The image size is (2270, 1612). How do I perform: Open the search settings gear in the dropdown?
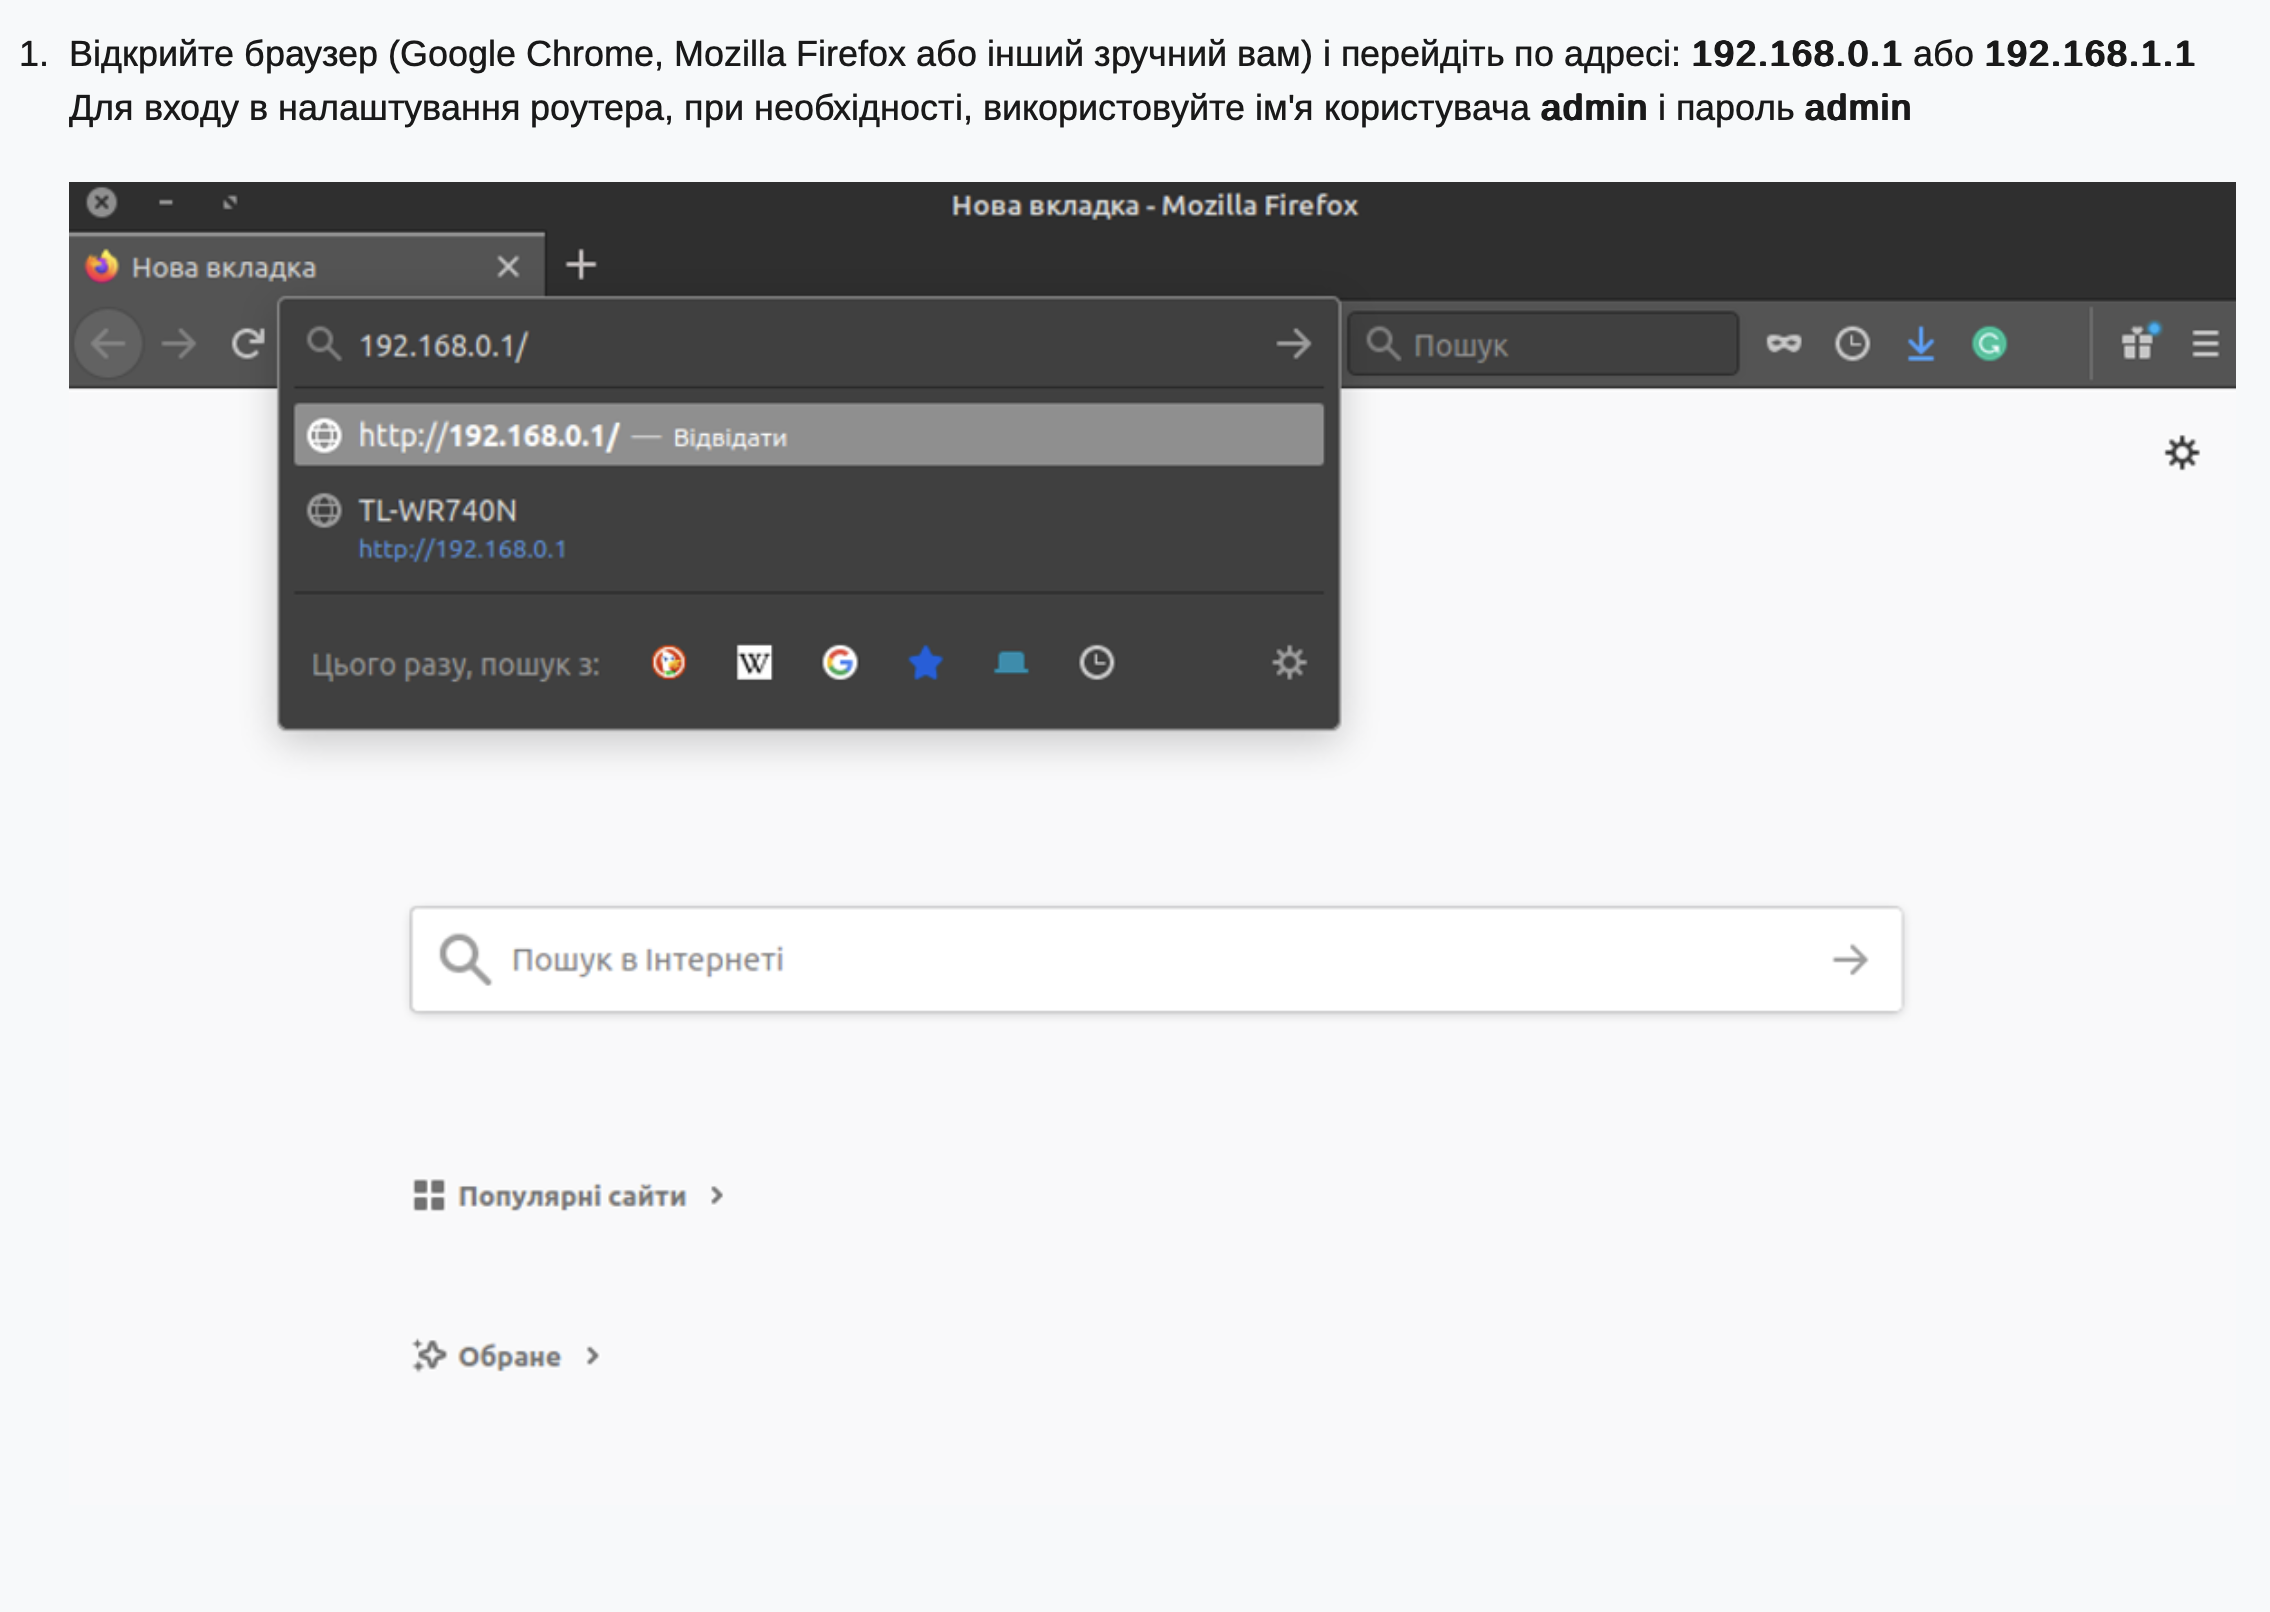pyautogui.click(x=1289, y=662)
